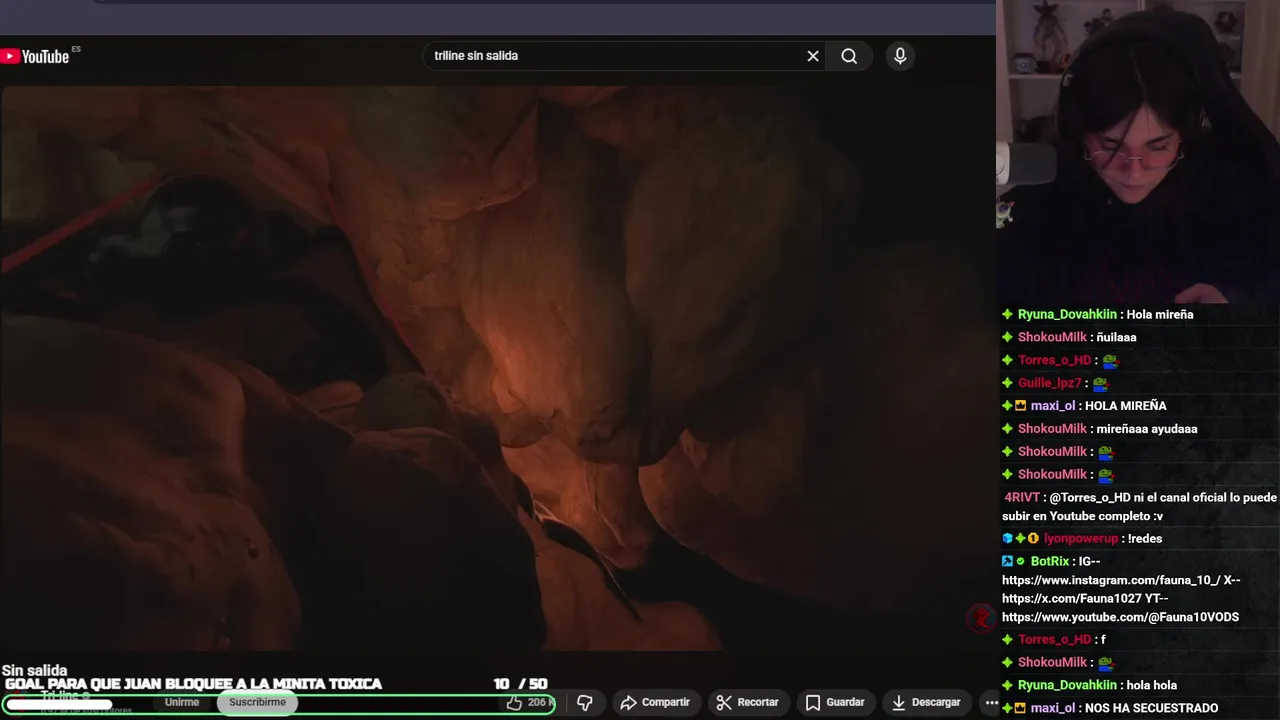
Task: Click 'mireñaaa ayudaaa' chat message
Action: point(1147,429)
